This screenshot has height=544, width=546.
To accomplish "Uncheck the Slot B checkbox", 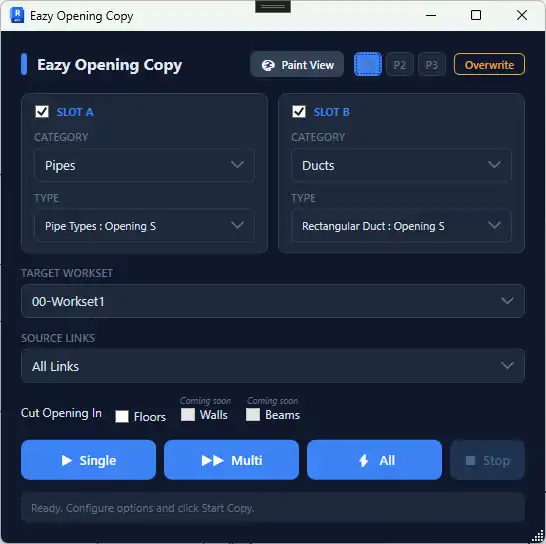I will 299,112.
